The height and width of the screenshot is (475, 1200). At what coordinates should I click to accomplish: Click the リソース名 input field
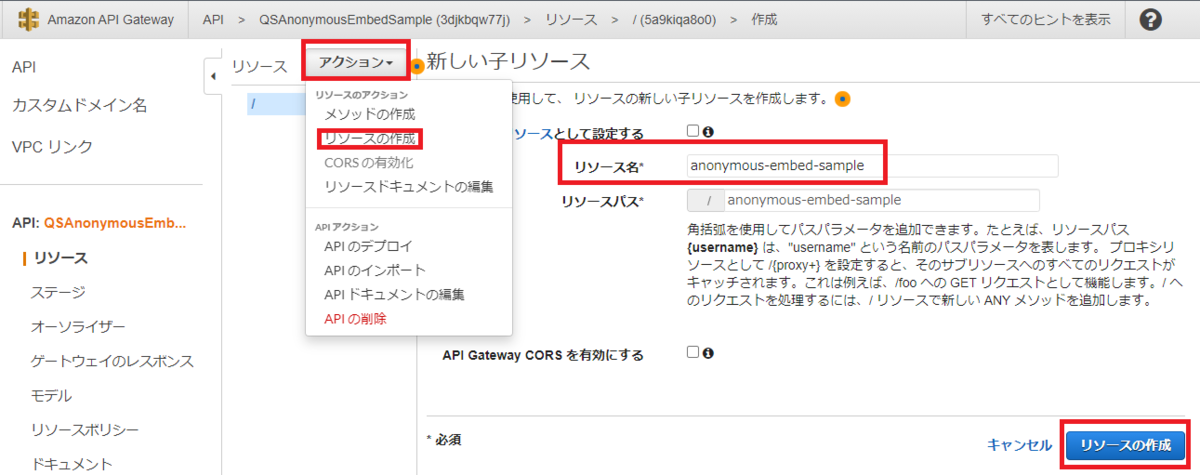pos(872,166)
